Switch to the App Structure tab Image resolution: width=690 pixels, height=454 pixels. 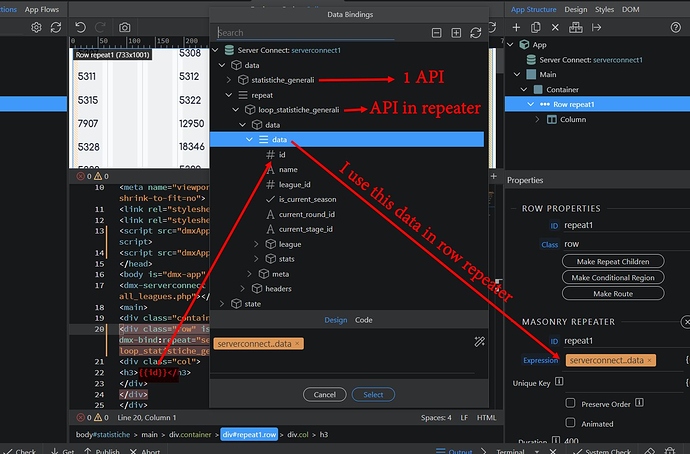click(533, 9)
